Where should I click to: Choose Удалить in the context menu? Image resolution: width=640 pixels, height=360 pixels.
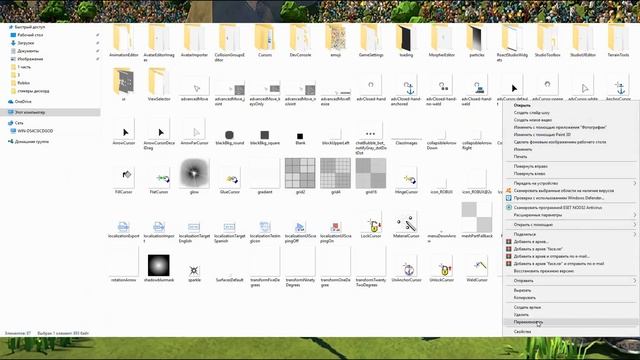pyautogui.click(x=570, y=315)
